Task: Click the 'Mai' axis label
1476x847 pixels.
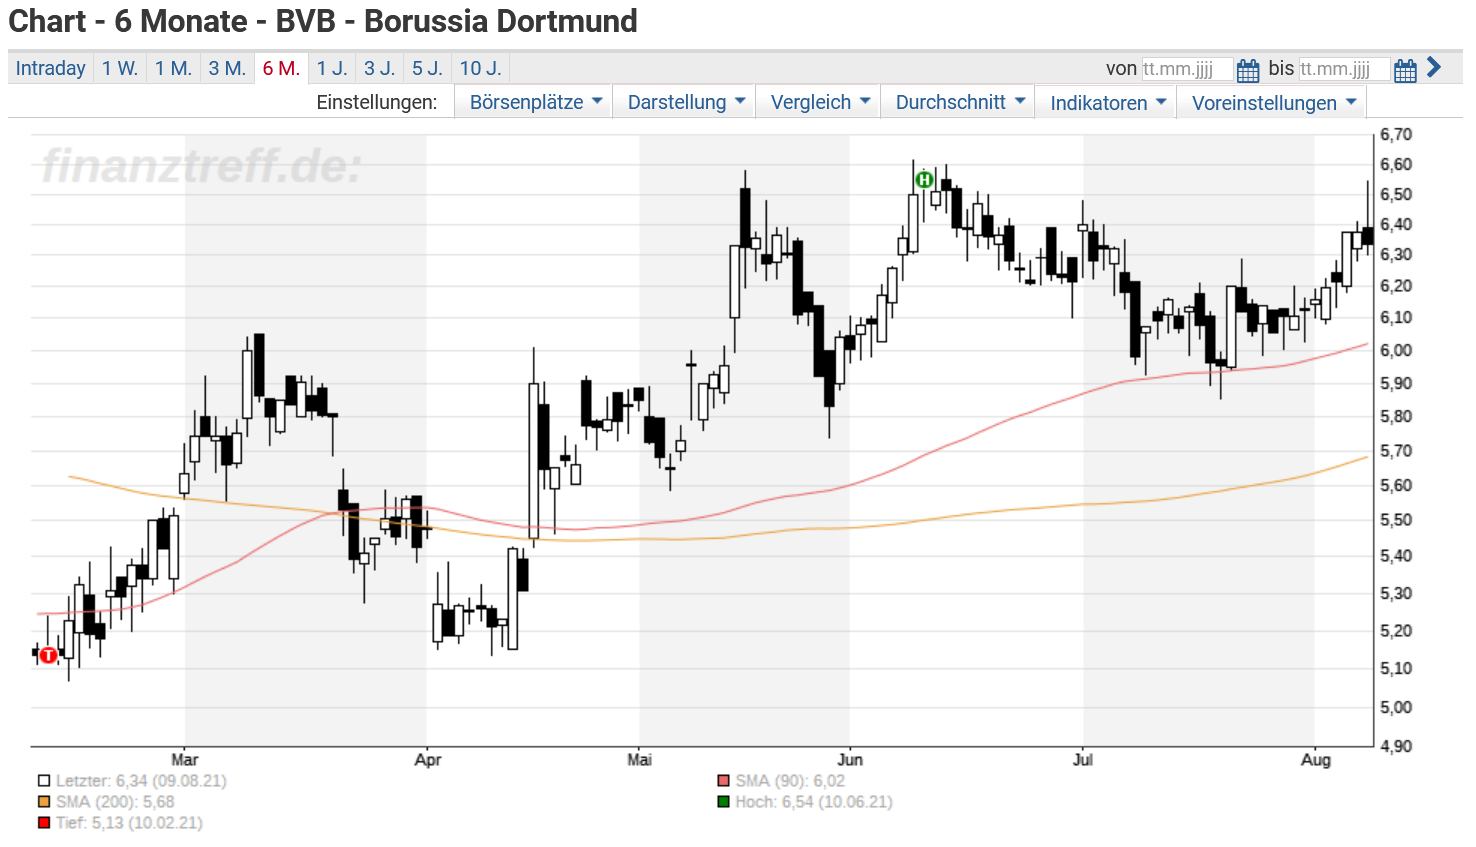Action: click(x=640, y=760)
